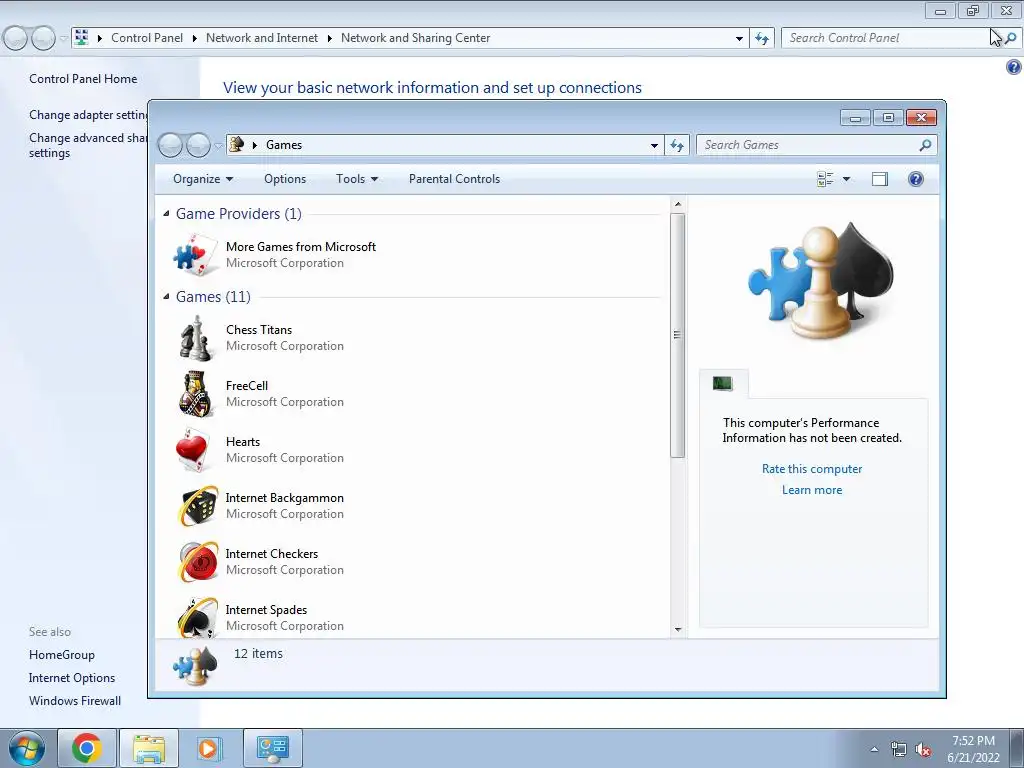Open Control Panel Home link
This screenshot has width=1024, height=768.
click(x=83, y=79)
